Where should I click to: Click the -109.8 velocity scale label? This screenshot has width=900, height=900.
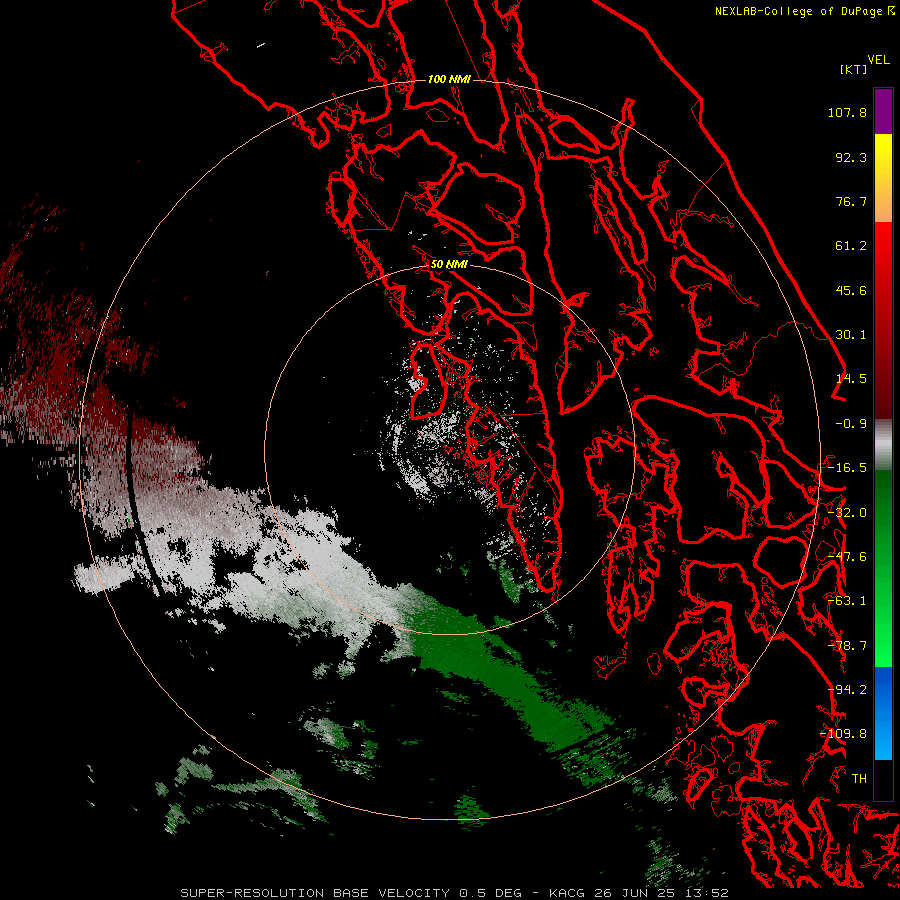coord(844,734)
